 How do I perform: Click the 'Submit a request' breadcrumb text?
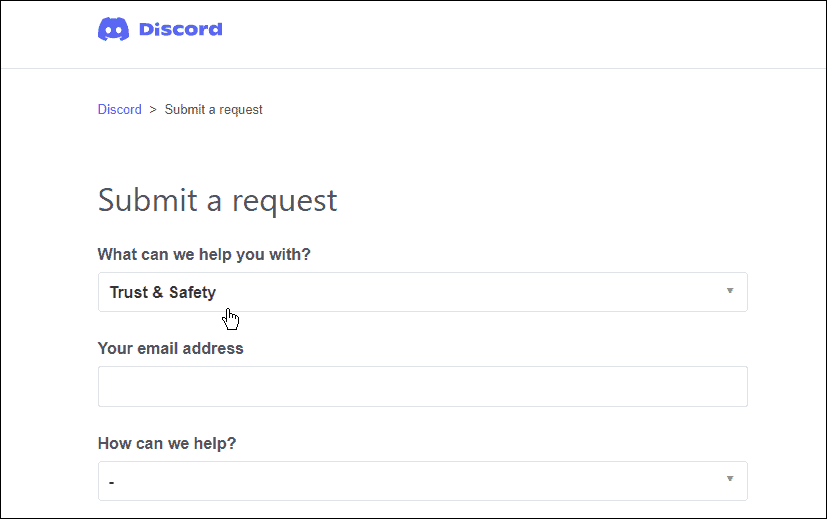pos(213,110)
